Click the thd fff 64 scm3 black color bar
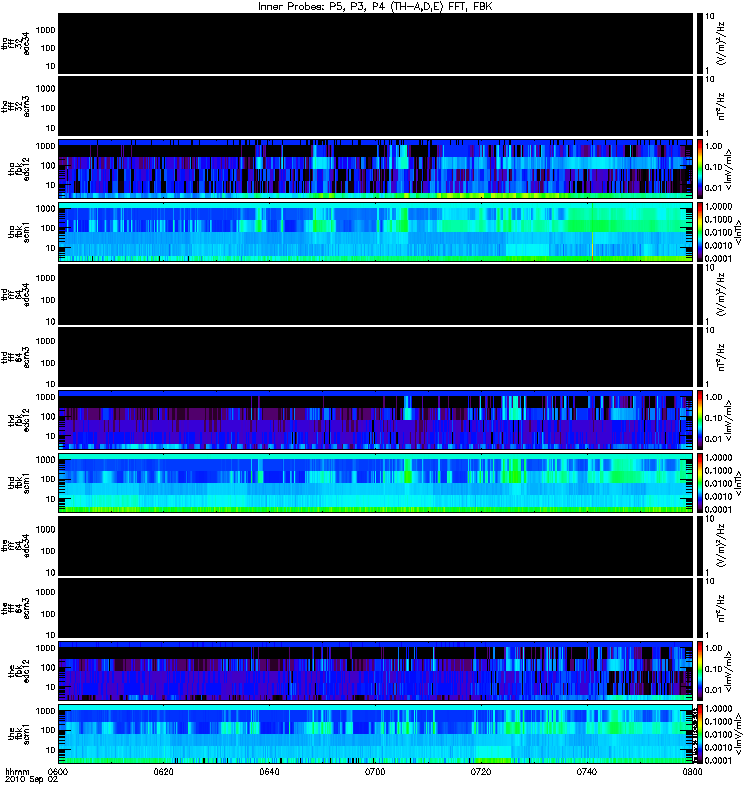750x800 pixels. click(699, 357)
